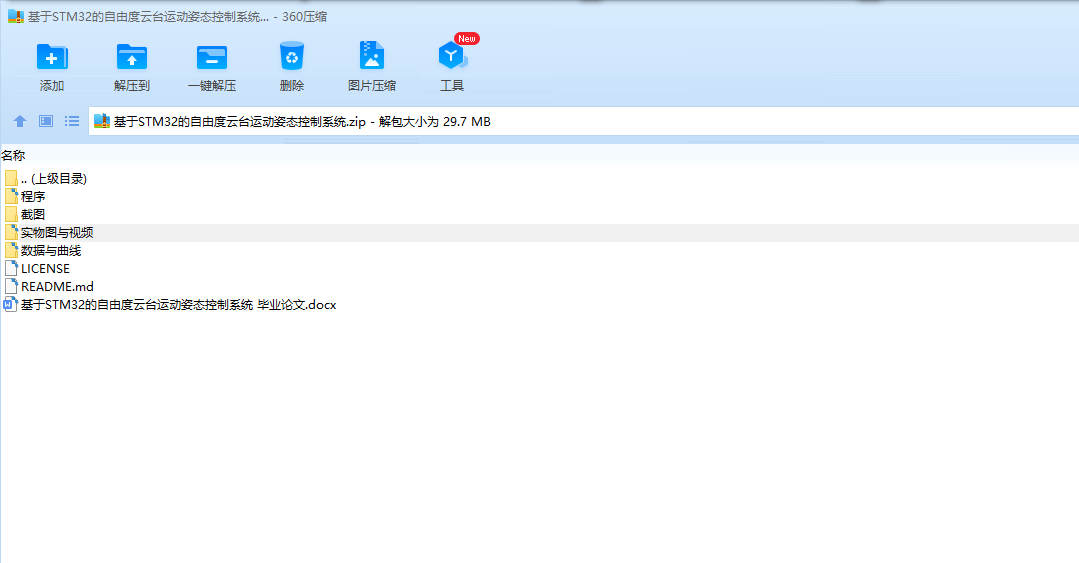Select the 程序 folder
This screenshot has height=563, width=1079.
(x=540, y=196)
